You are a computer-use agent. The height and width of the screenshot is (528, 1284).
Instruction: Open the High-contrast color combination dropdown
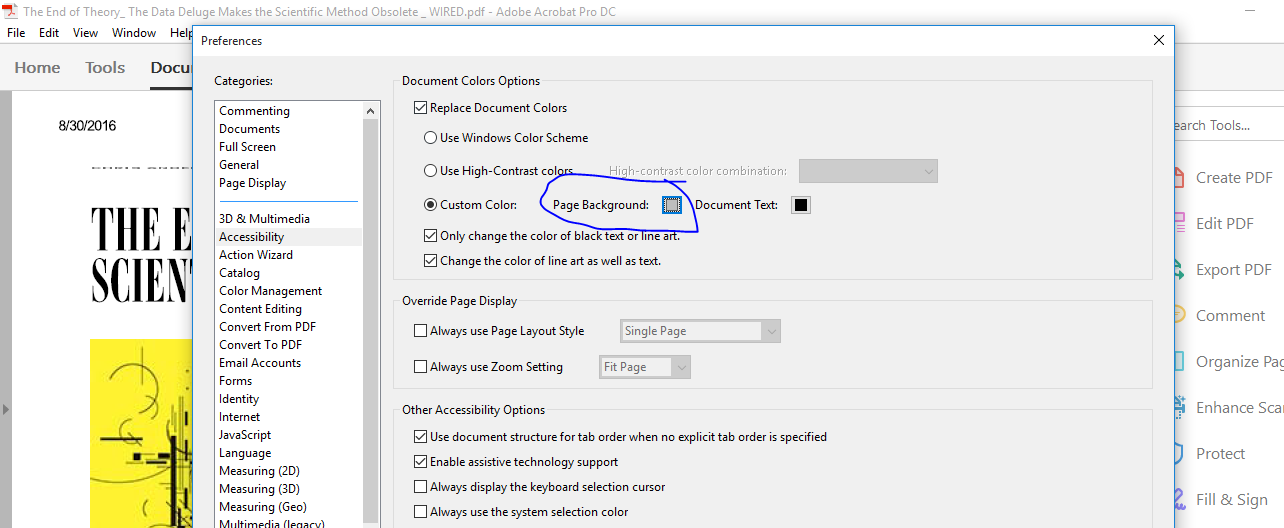(868, 171)
